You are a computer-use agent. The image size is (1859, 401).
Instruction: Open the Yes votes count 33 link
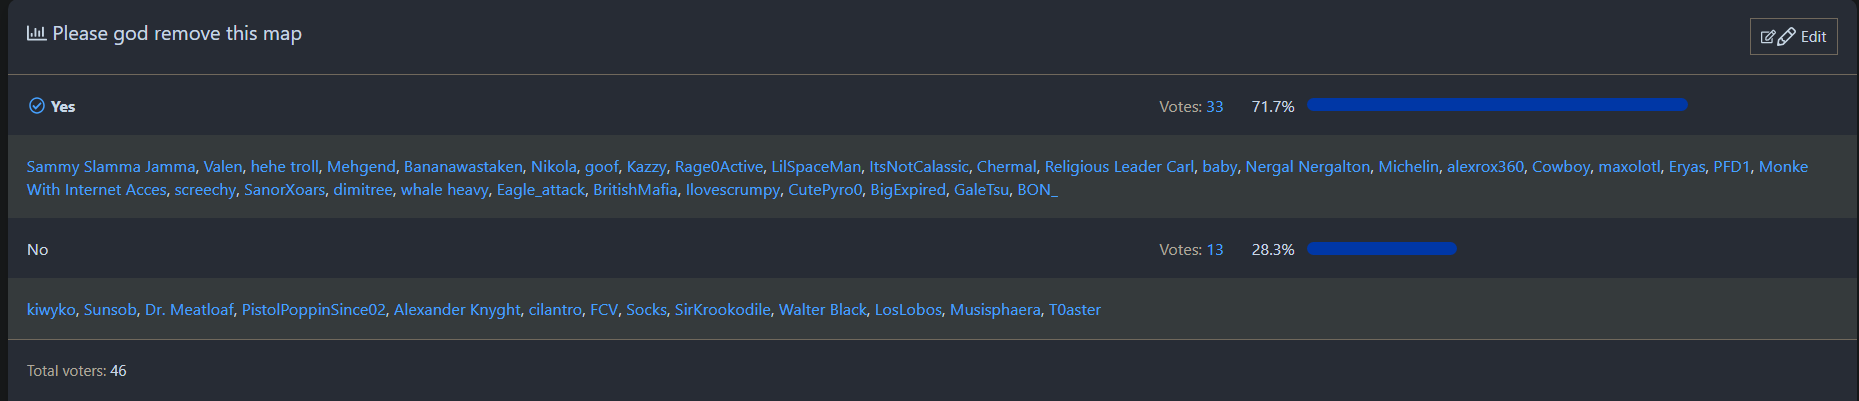click(x=1214, y=107)
